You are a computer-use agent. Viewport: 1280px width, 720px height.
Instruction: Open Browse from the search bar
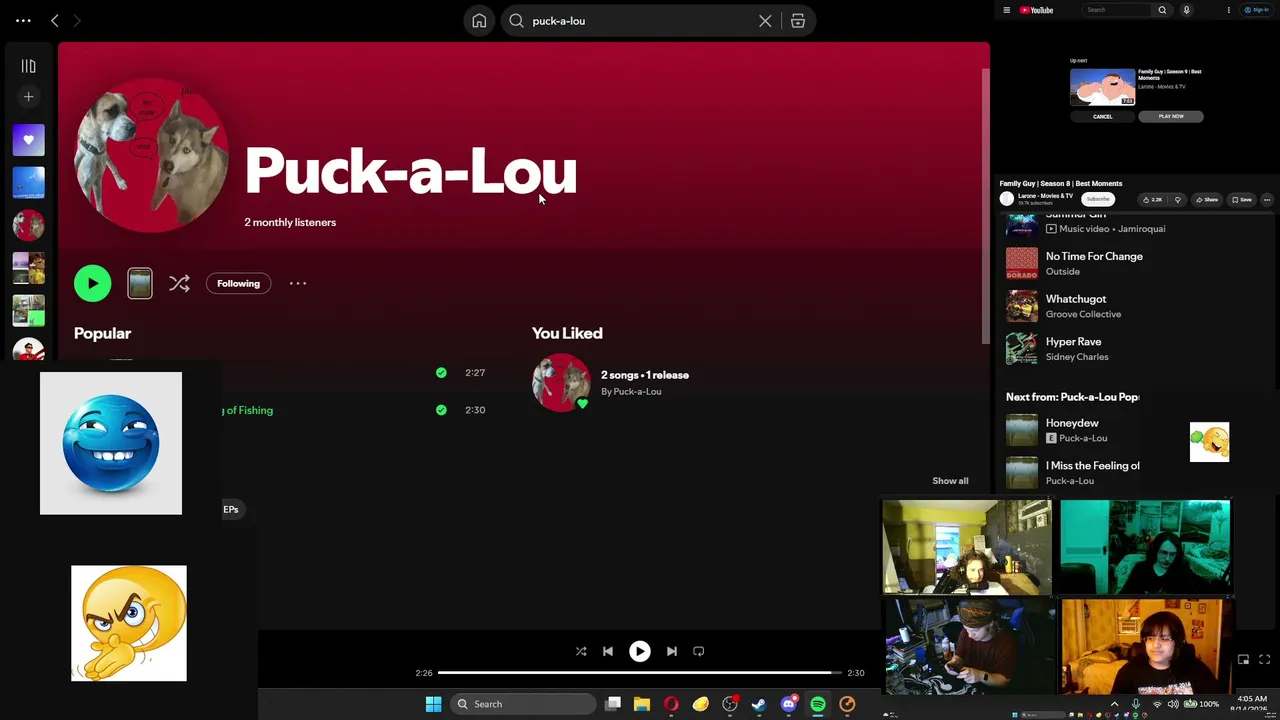pyautogui.click(x=798, y=21)
